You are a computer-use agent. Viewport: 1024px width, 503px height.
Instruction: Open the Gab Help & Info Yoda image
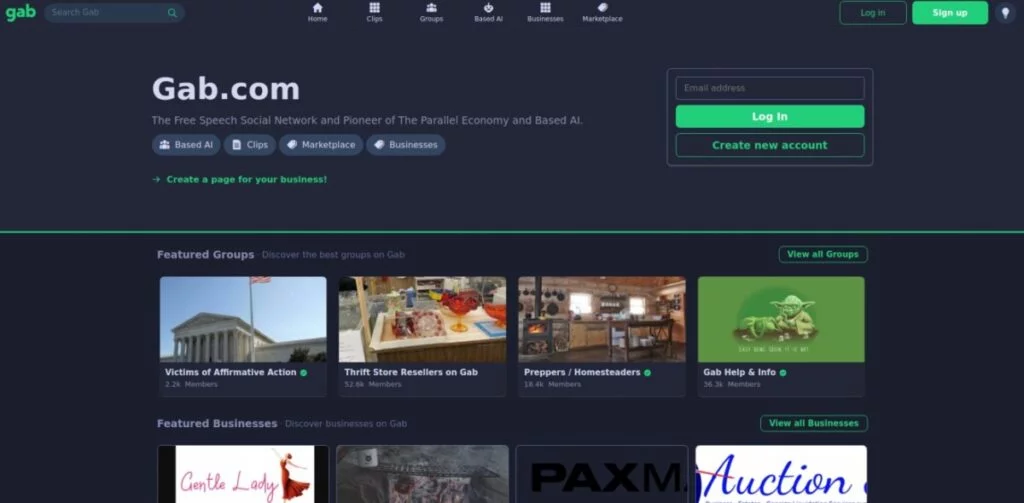(x=781, y=319)
